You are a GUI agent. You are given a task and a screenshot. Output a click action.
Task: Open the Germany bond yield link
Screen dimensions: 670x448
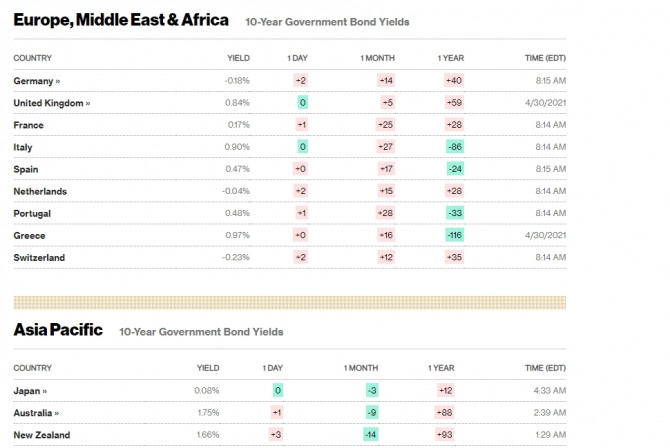pos(37,80)
